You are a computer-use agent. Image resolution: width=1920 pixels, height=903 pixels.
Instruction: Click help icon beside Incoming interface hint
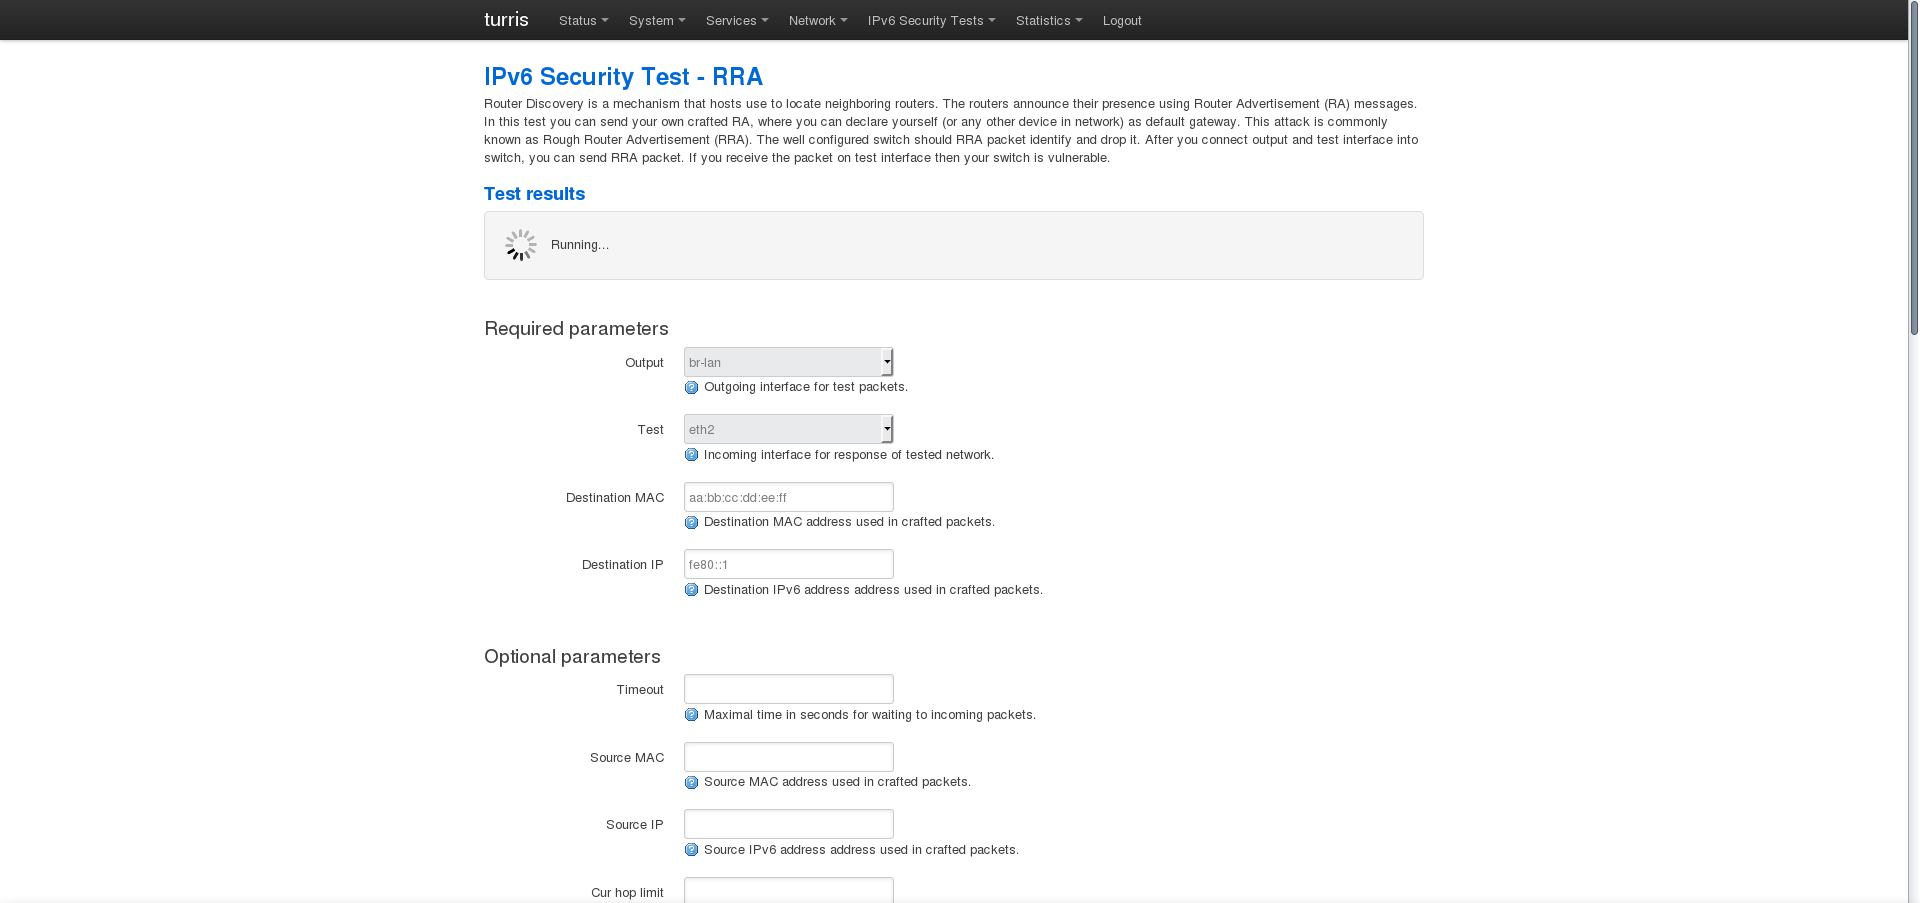691,455
